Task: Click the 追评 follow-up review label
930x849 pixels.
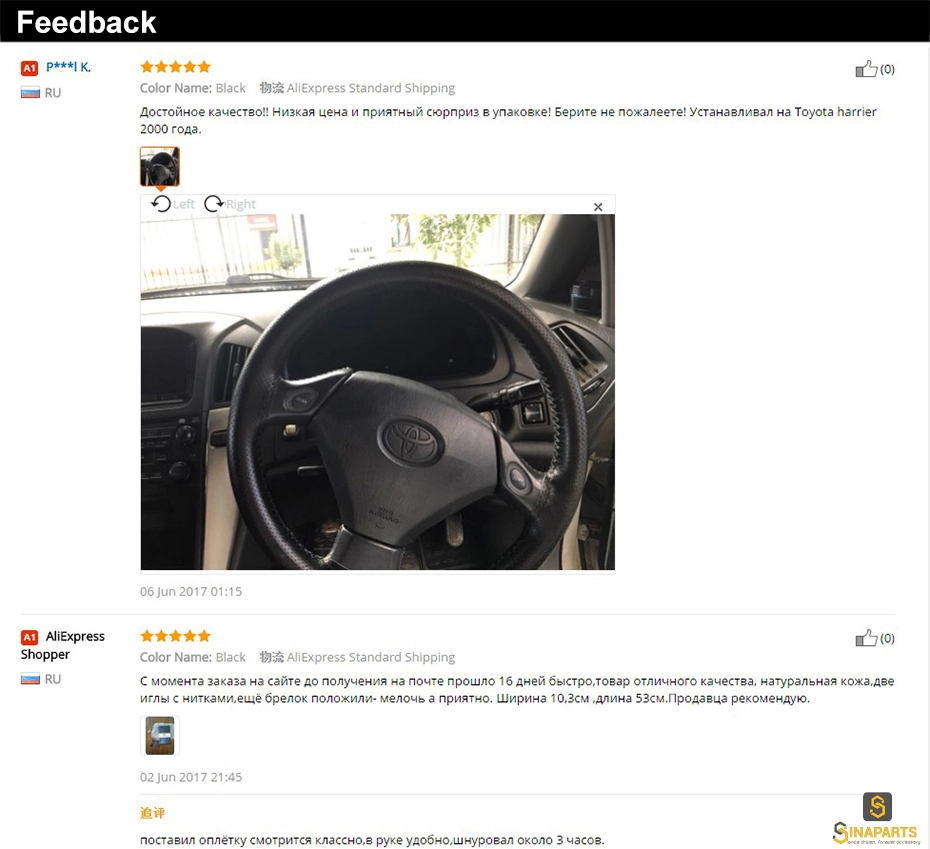Action: click(x=152, y=813)
